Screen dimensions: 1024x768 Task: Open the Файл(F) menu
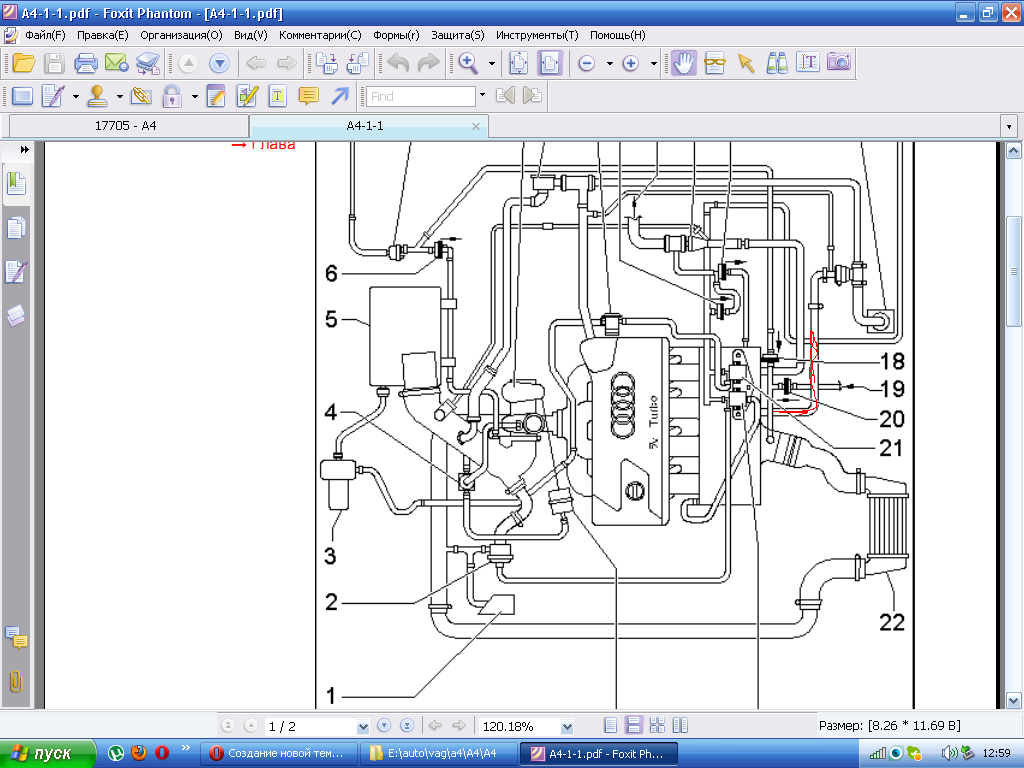tap(45, 35)
